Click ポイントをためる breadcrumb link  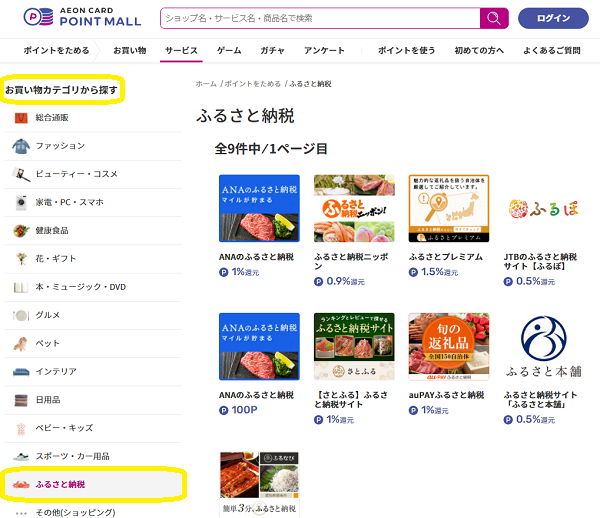point(253,84)
